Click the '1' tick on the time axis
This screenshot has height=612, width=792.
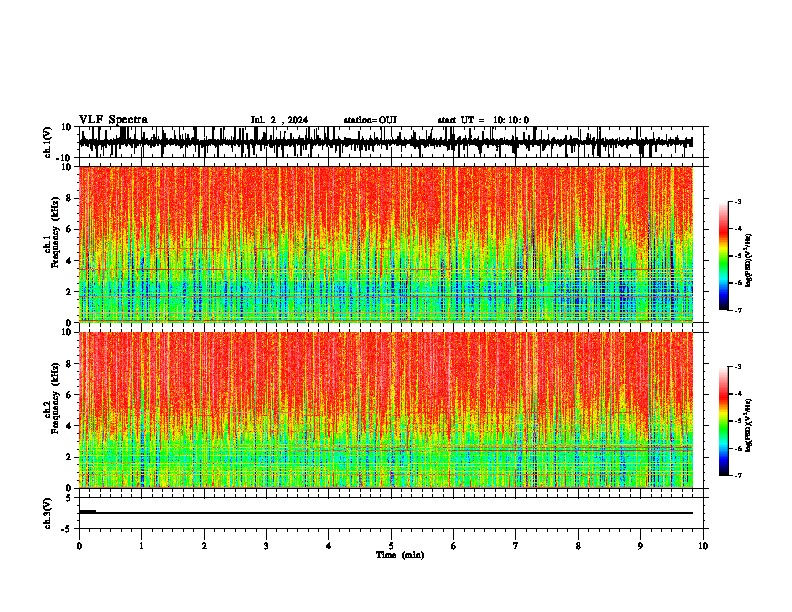(141, 546)
